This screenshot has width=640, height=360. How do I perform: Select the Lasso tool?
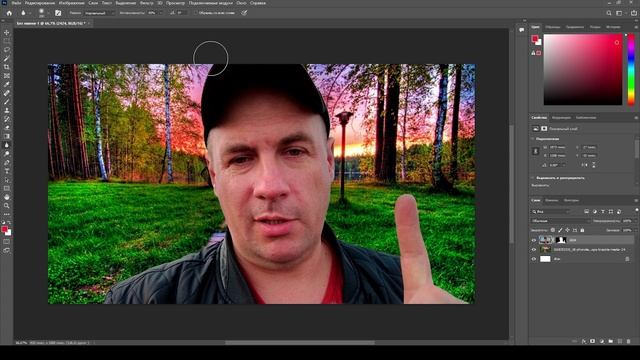[x=7, y=49]
